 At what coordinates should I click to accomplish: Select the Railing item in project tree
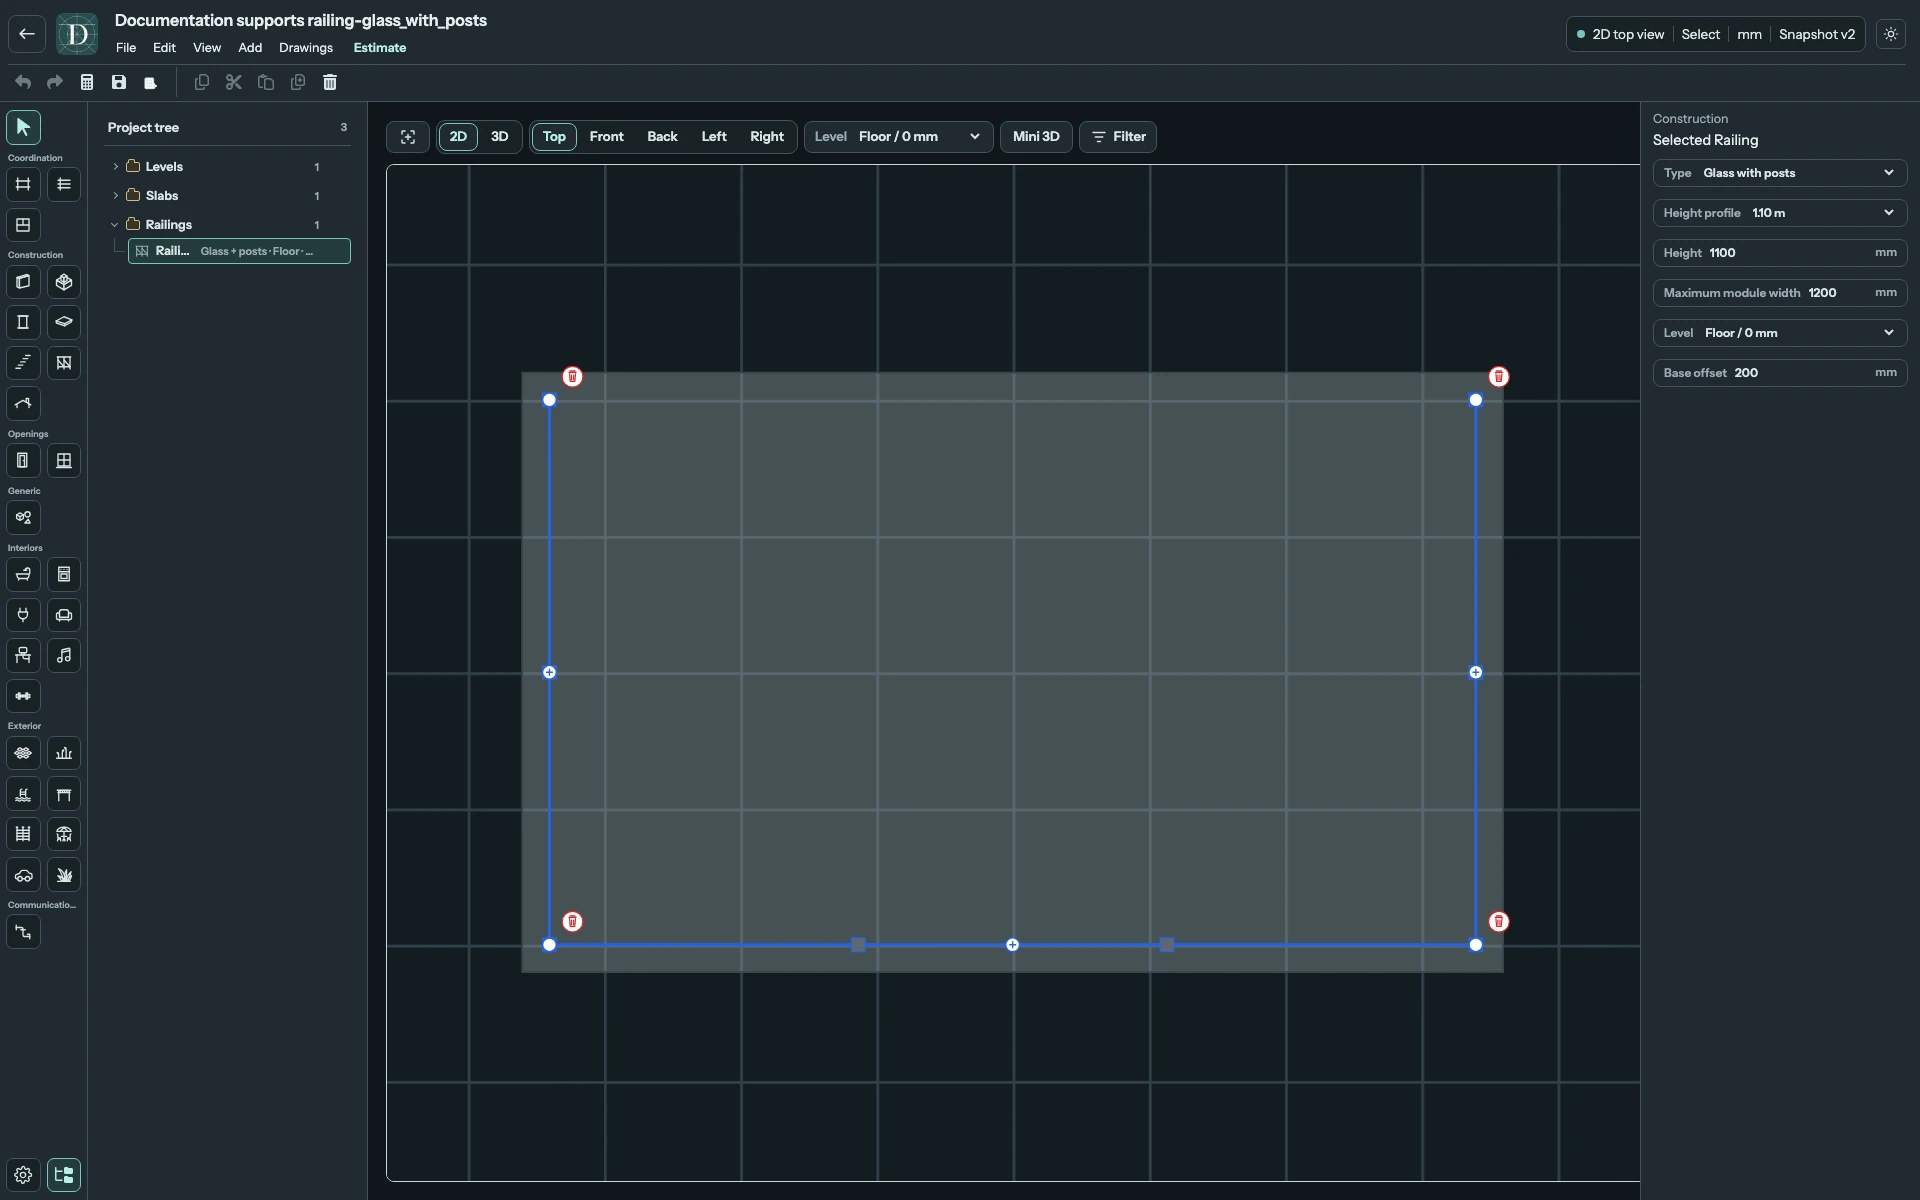[x=240, y=251]
